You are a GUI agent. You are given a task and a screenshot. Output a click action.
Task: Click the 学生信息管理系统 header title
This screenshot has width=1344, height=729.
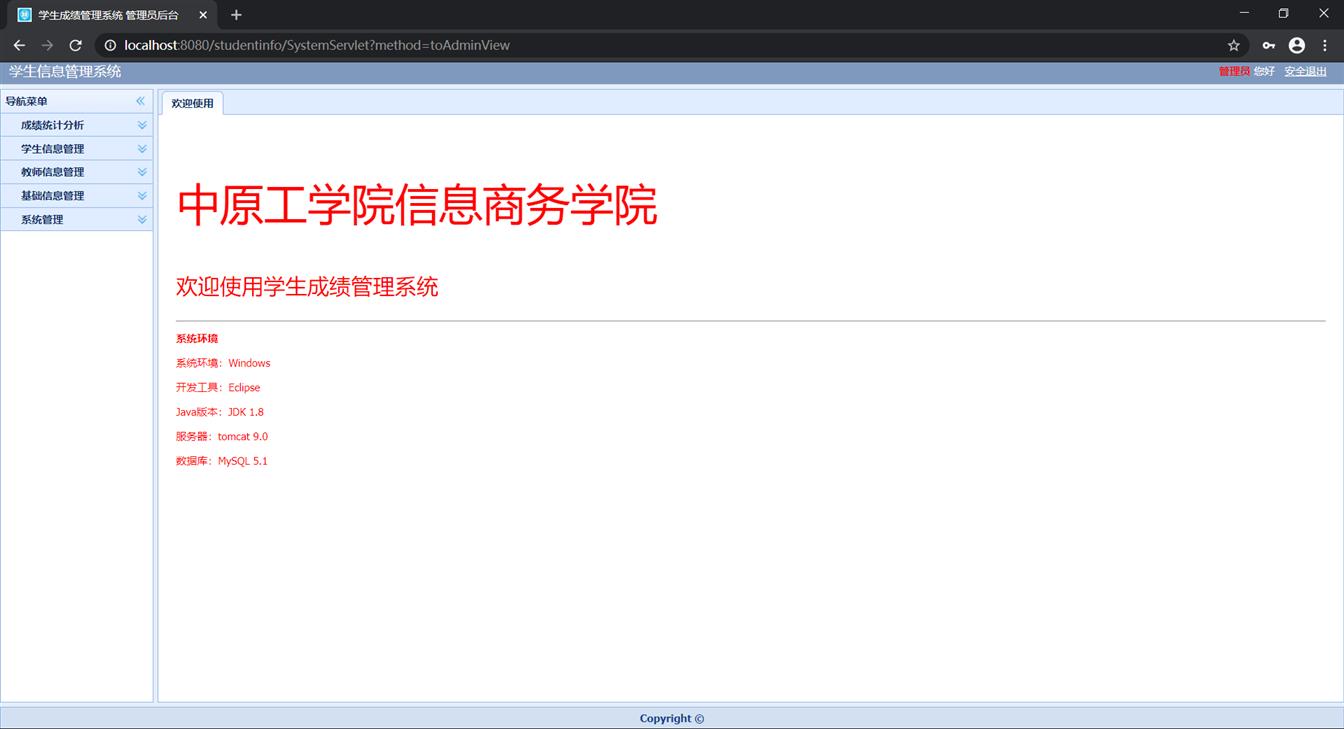point(65,71)
